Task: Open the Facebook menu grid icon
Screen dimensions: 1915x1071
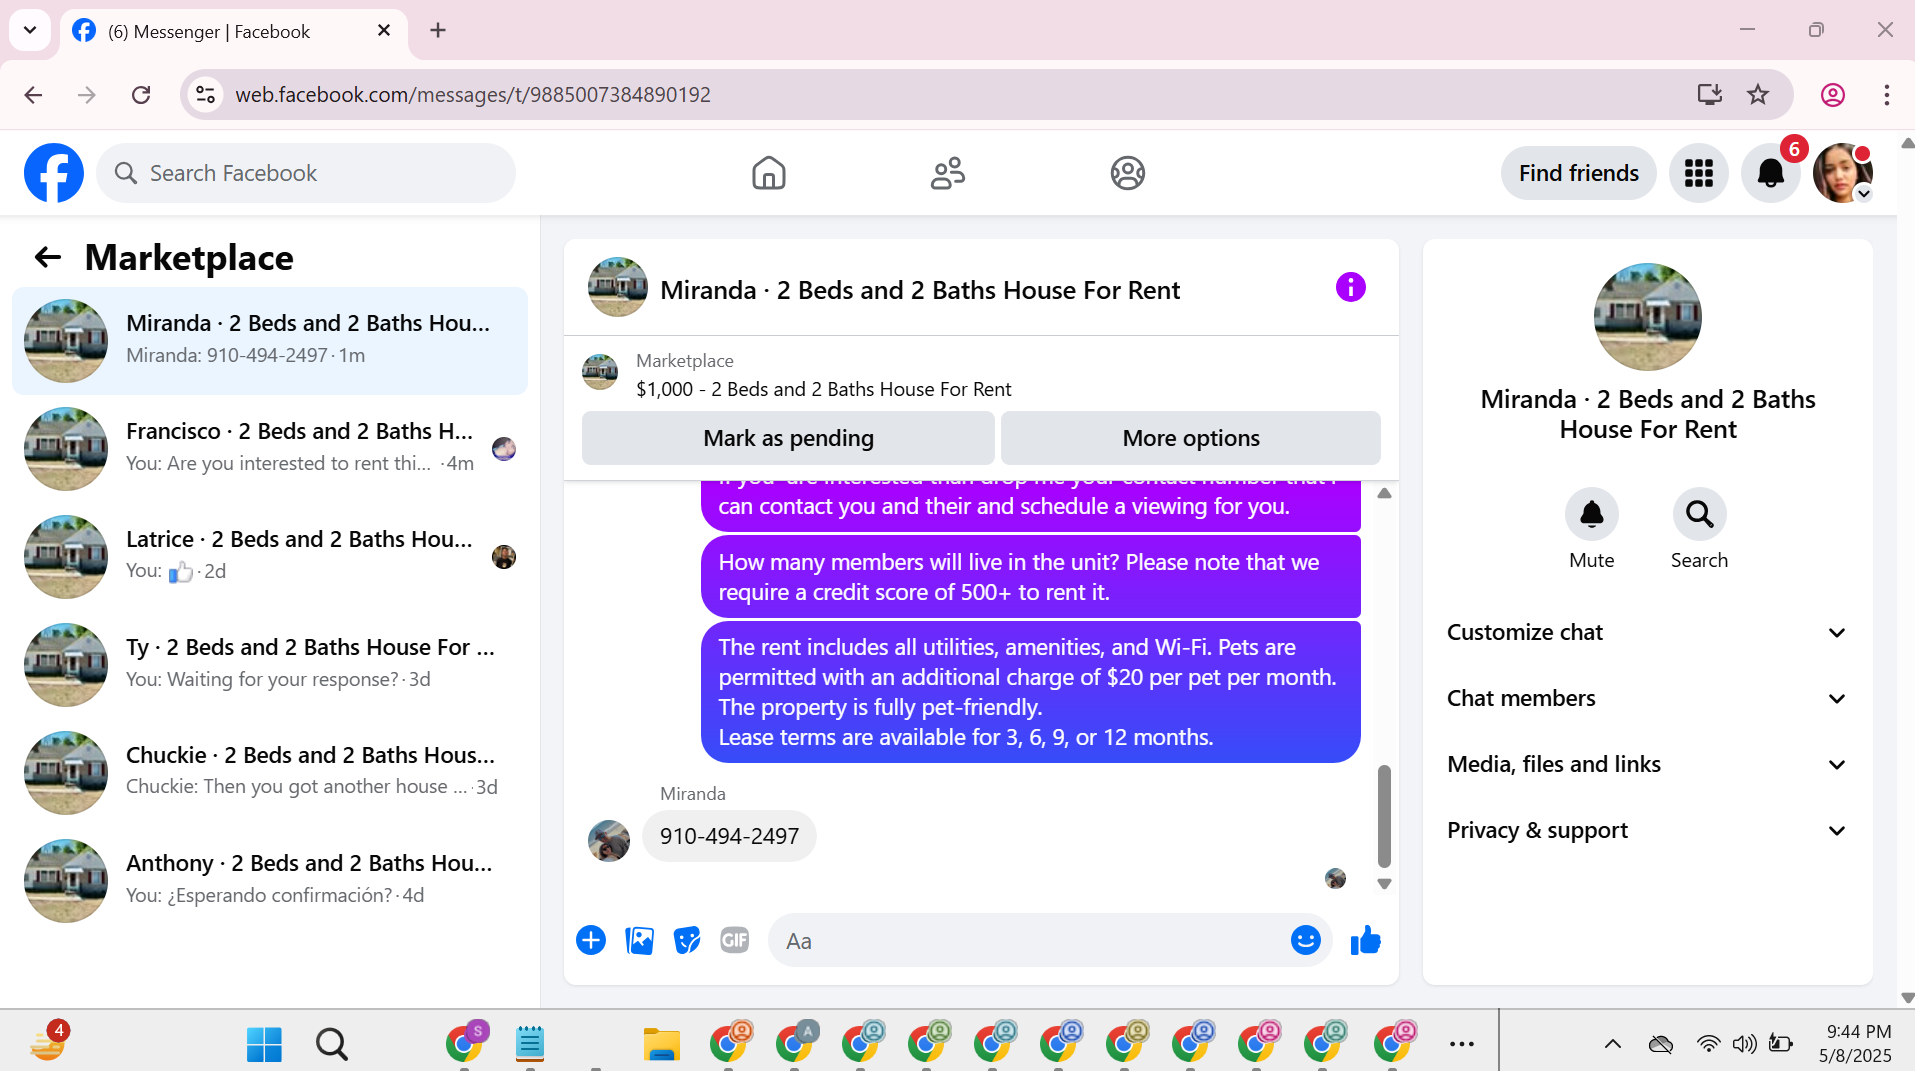Action: (x=1698, y=173)
